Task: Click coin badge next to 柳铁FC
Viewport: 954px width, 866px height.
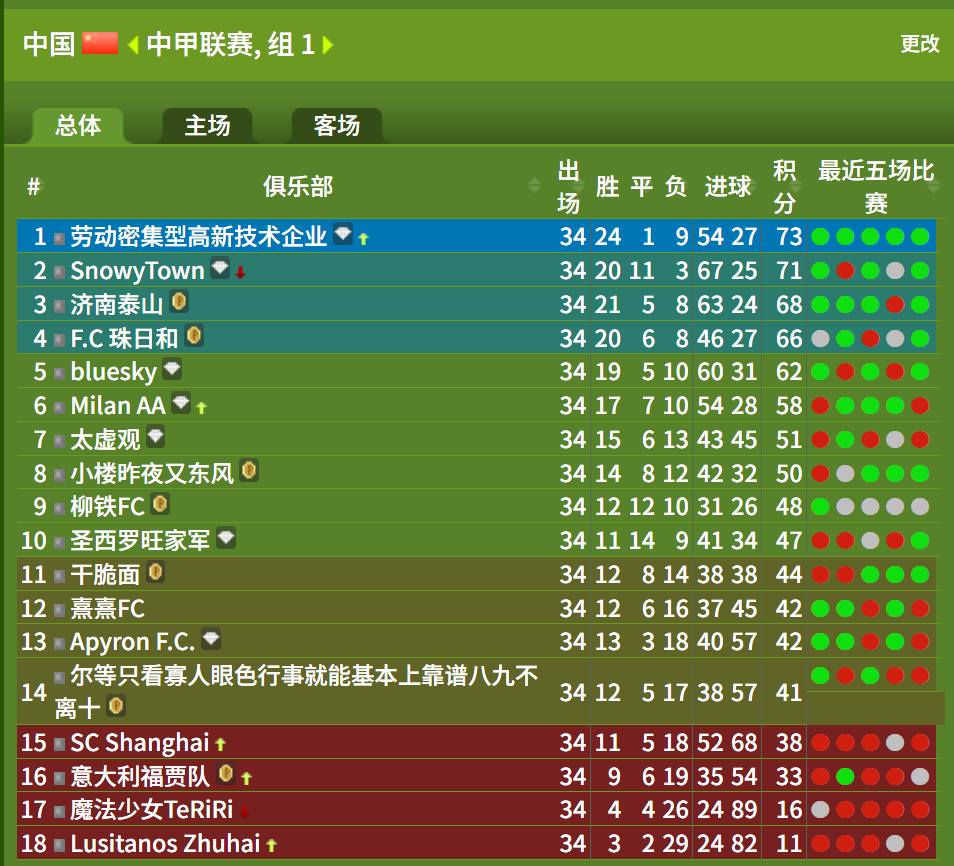Action: [160, 504]
